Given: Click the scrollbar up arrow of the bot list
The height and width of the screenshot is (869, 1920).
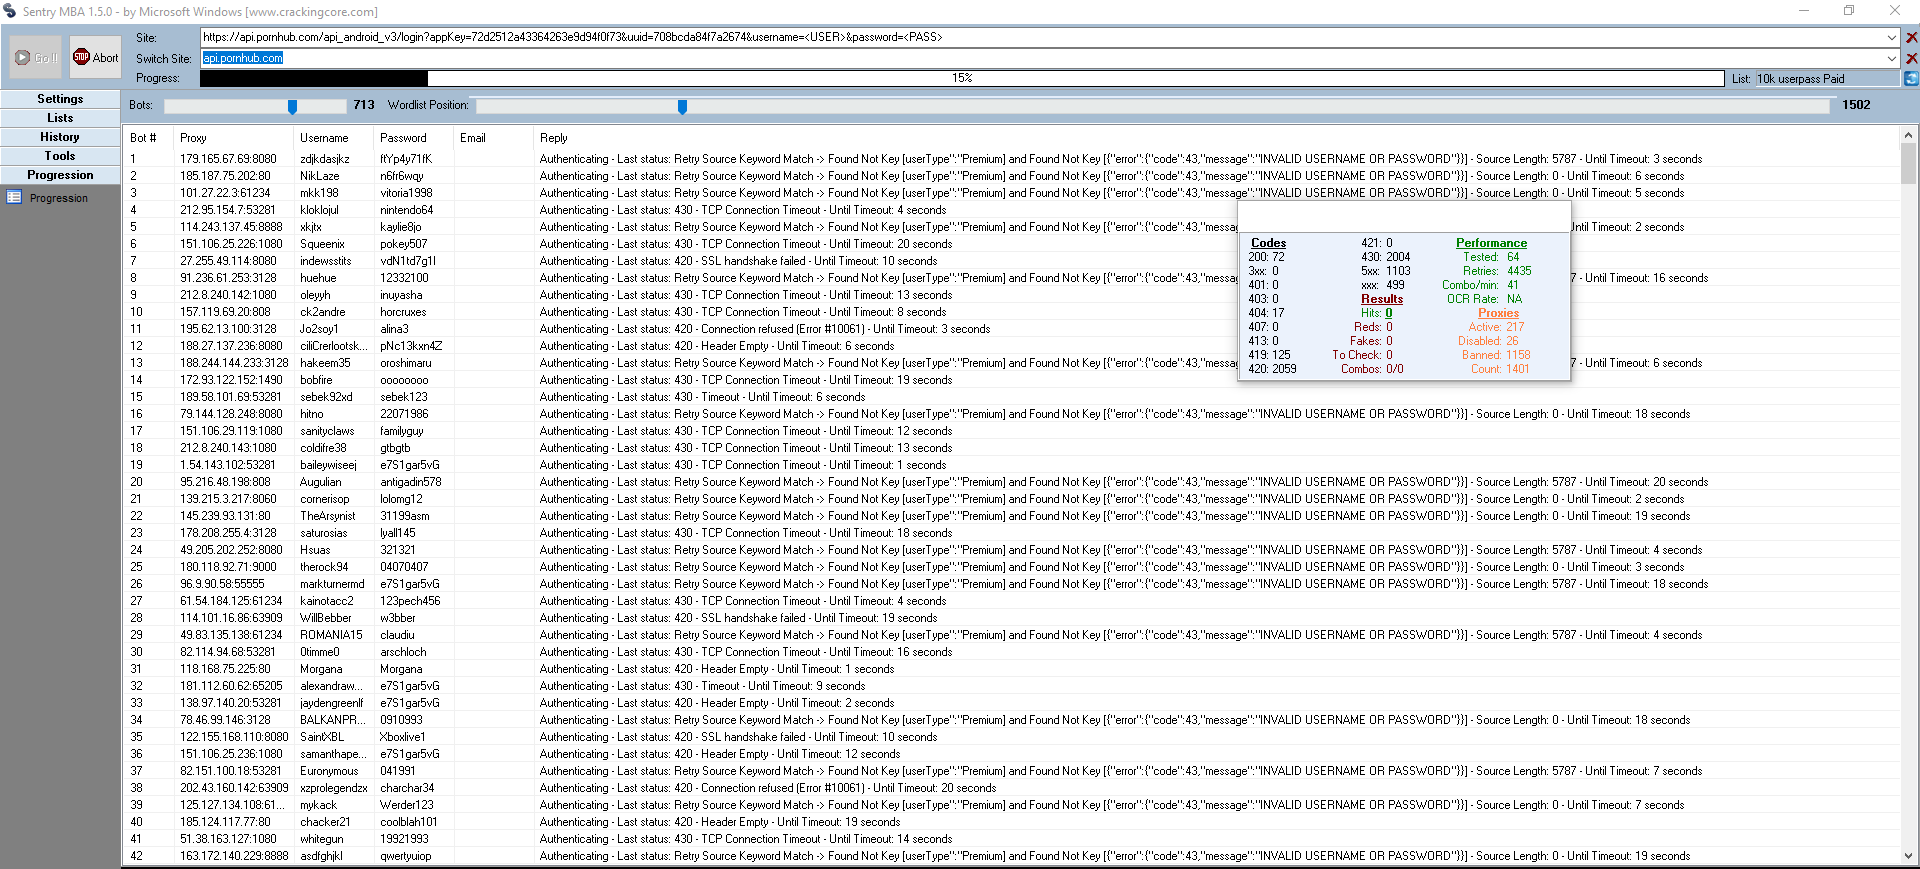Looking at the screenshot, I should click(1909, 135).
